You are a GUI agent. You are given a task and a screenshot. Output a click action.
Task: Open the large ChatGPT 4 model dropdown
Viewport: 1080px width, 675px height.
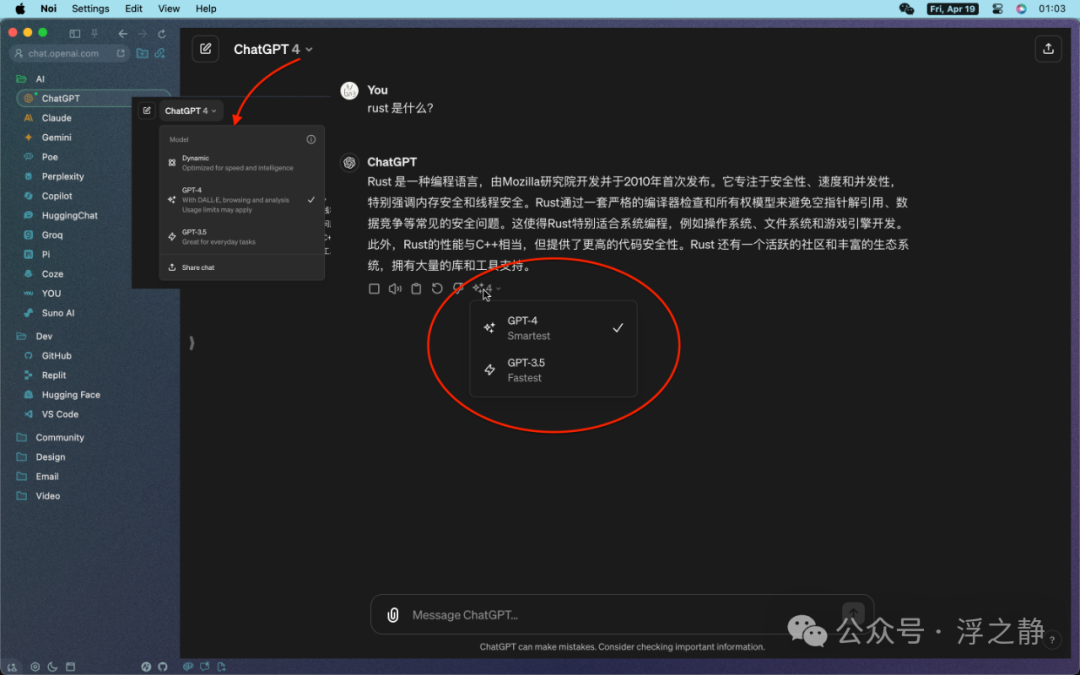(x=273, y=49)
